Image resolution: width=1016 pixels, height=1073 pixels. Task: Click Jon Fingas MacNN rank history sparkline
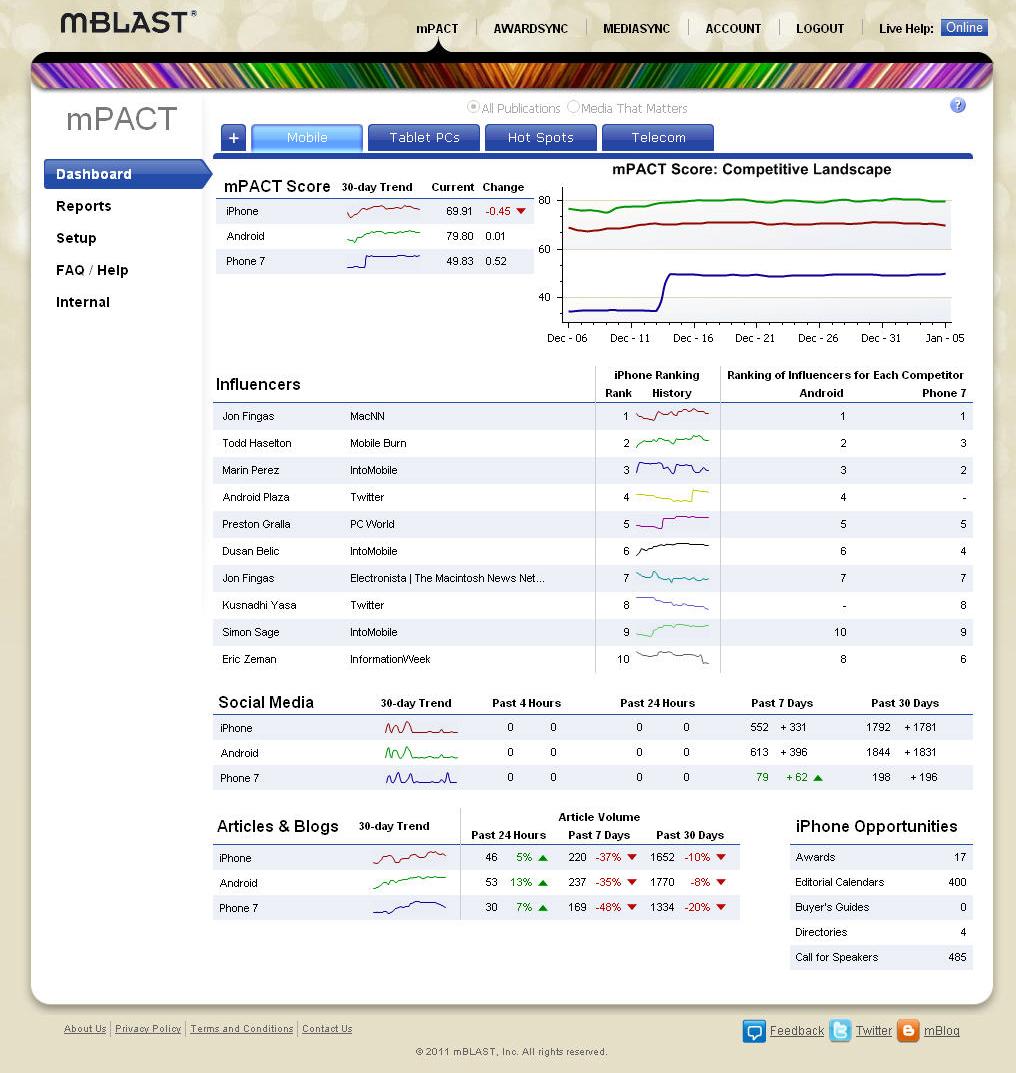pyautogui.click(x=672, y=415)
